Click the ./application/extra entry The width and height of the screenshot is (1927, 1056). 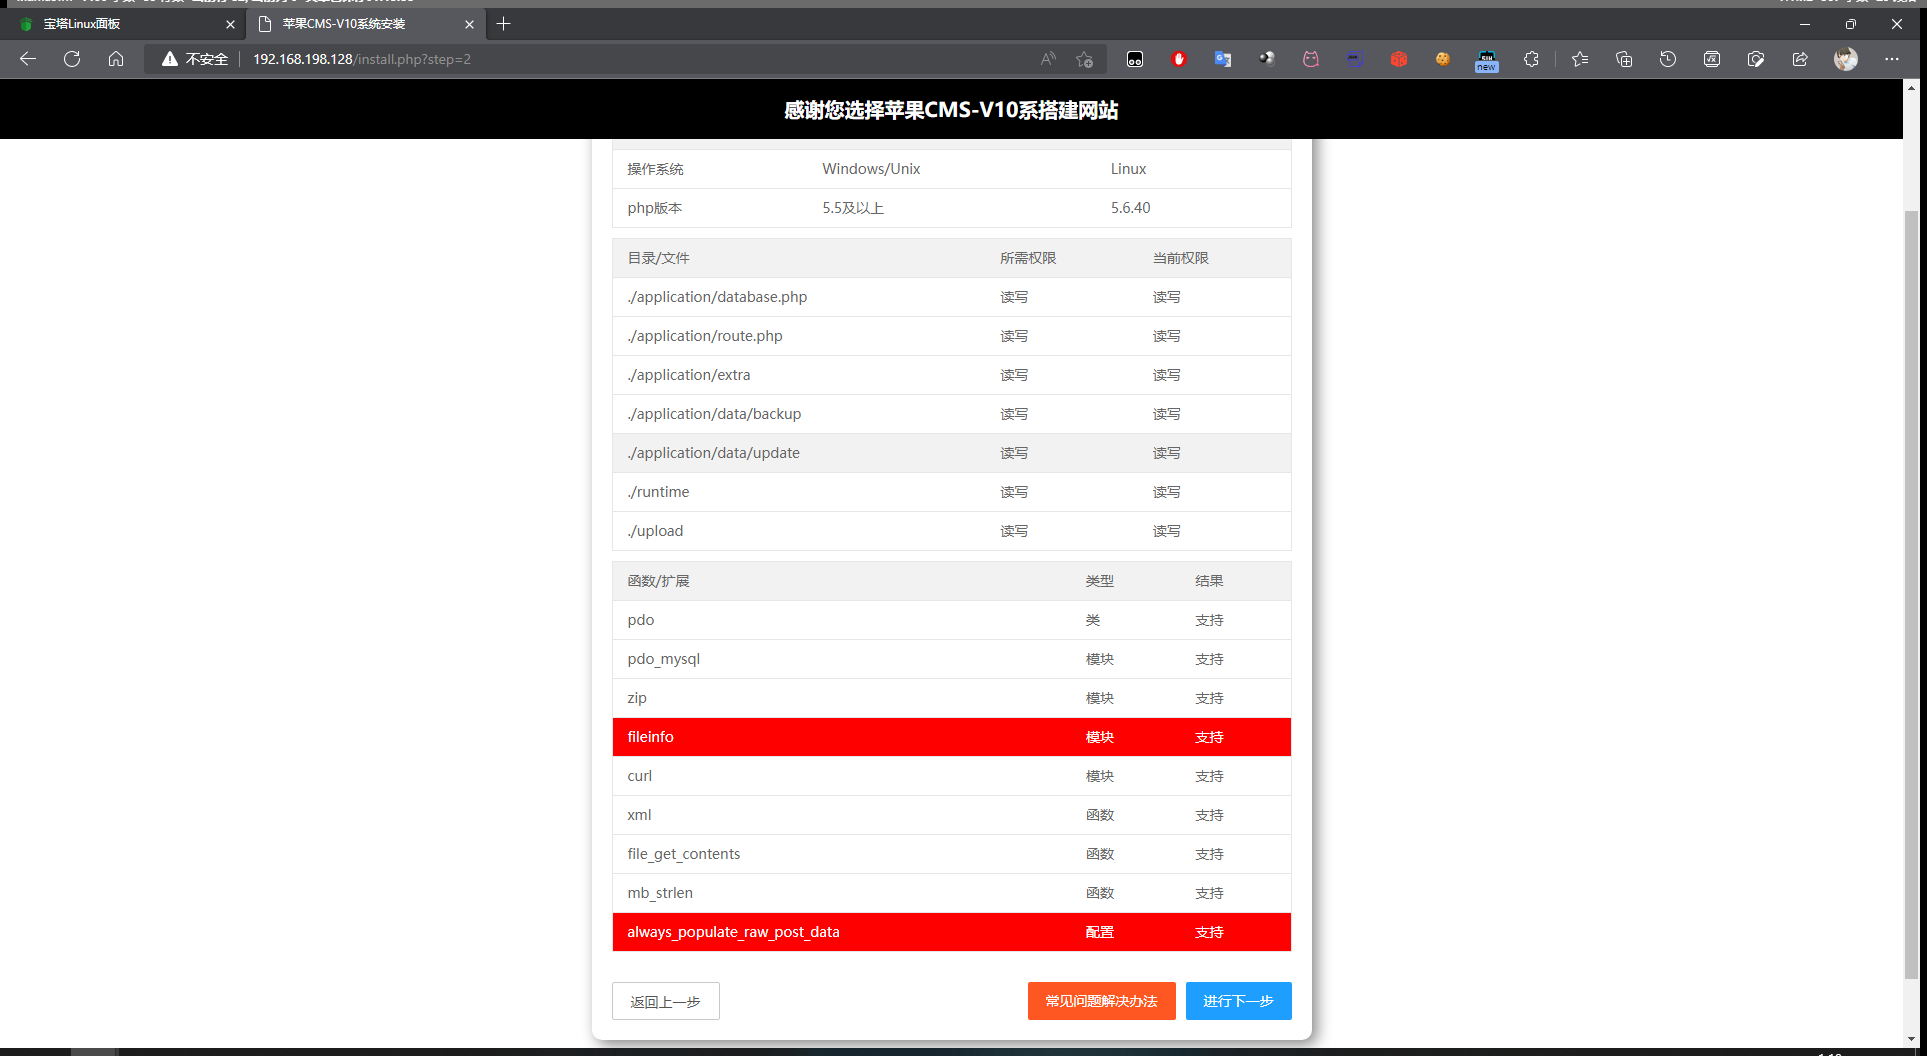[x=689, y=375]
